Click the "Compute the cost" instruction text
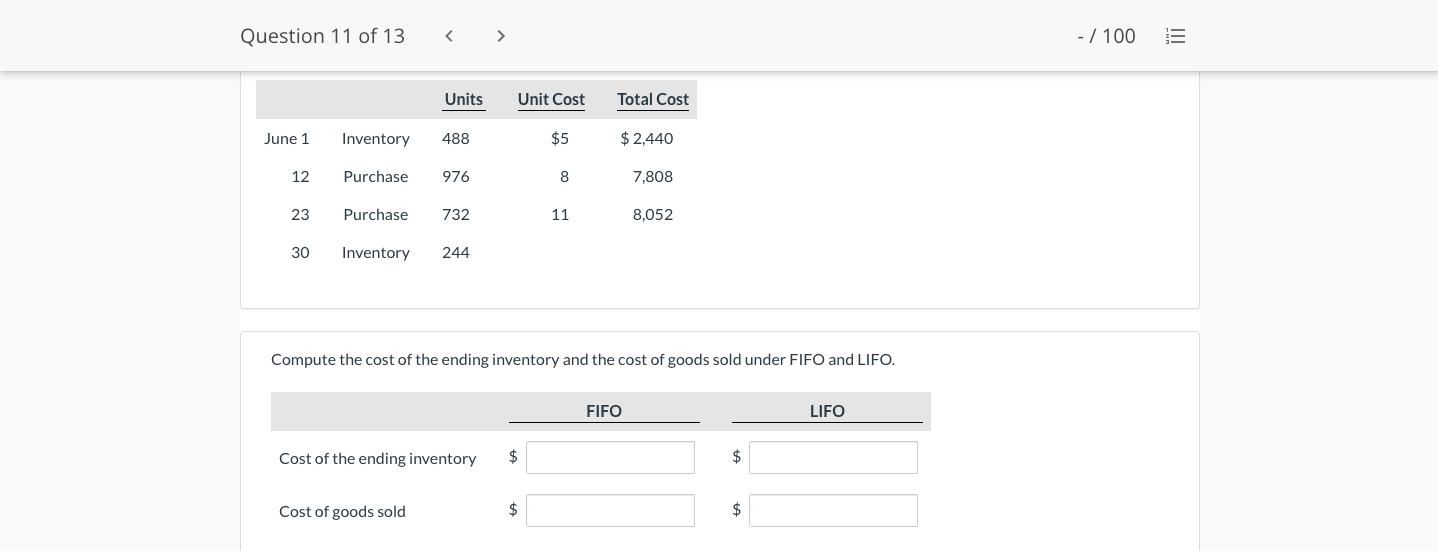Viewport: 1438px width, 551px height. point(582,359)
